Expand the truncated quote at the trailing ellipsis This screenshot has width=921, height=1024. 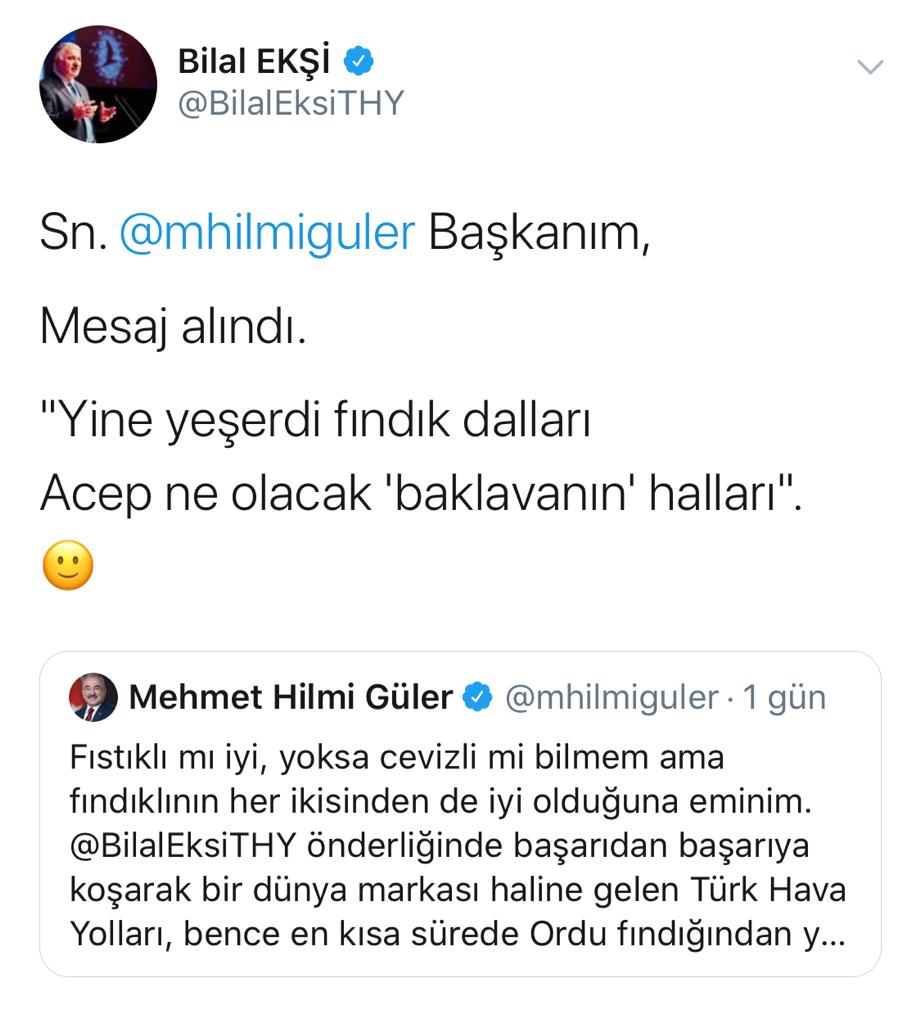(834, 933)
